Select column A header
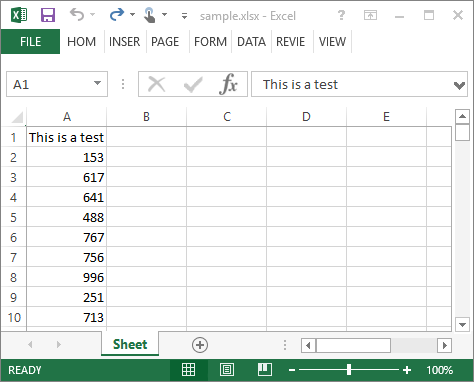The image size is (474, 382). click(67, 117)
